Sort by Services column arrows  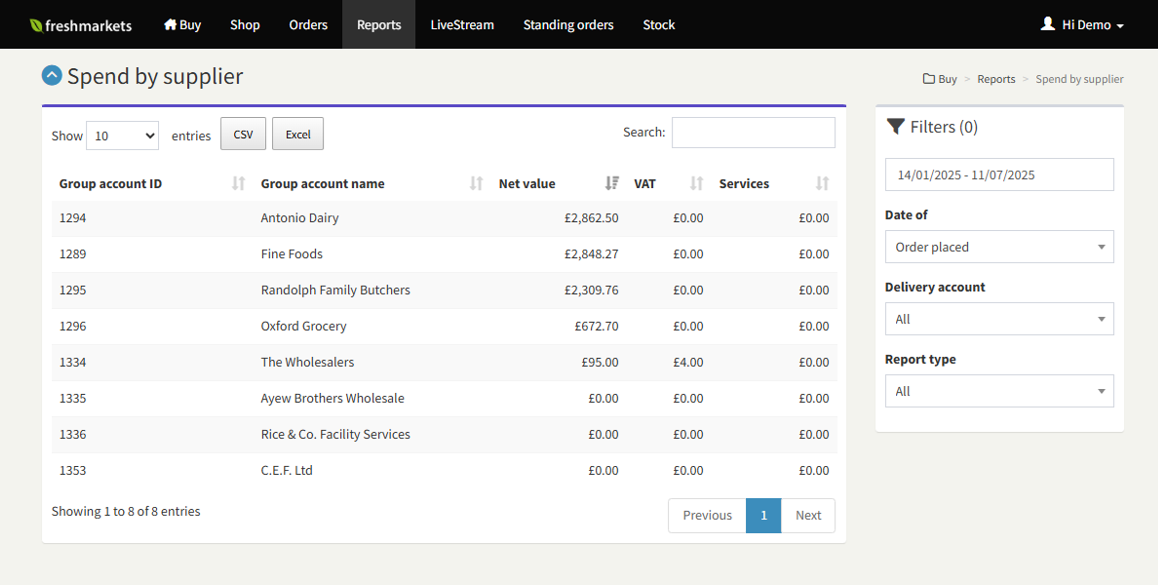(x=822, y=183)
